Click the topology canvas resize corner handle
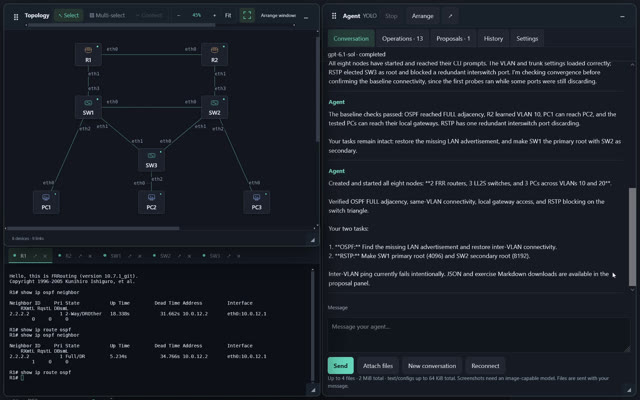This screenshot has width=640, height=400. pos(313,240)
